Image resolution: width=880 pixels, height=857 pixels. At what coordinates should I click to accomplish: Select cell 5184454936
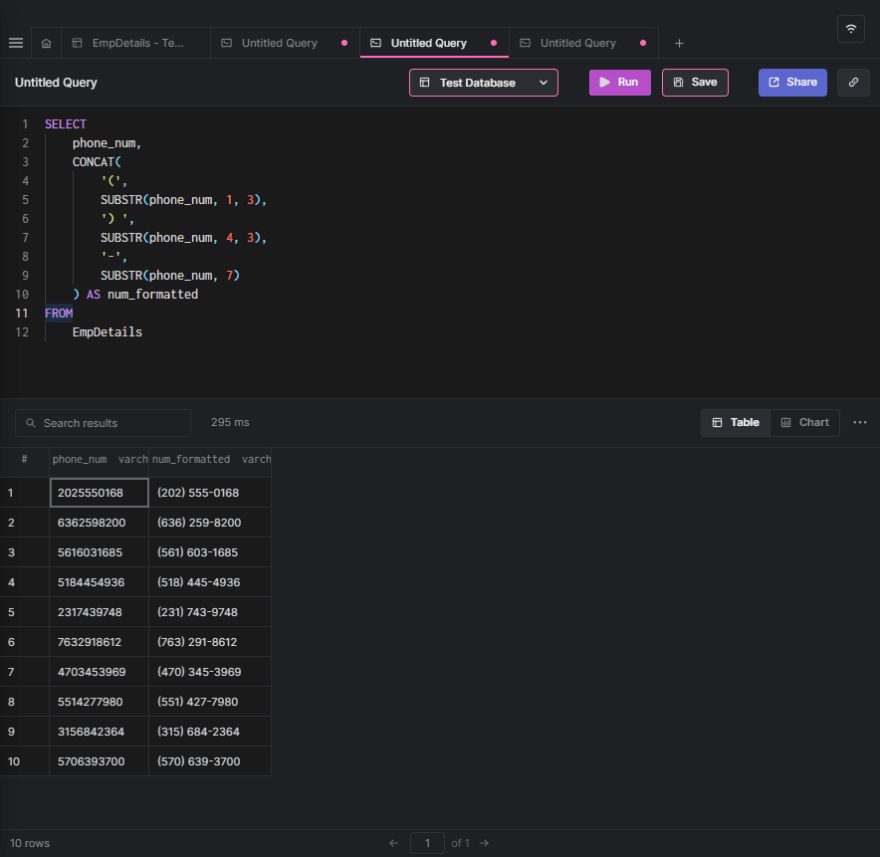point(99,582)
